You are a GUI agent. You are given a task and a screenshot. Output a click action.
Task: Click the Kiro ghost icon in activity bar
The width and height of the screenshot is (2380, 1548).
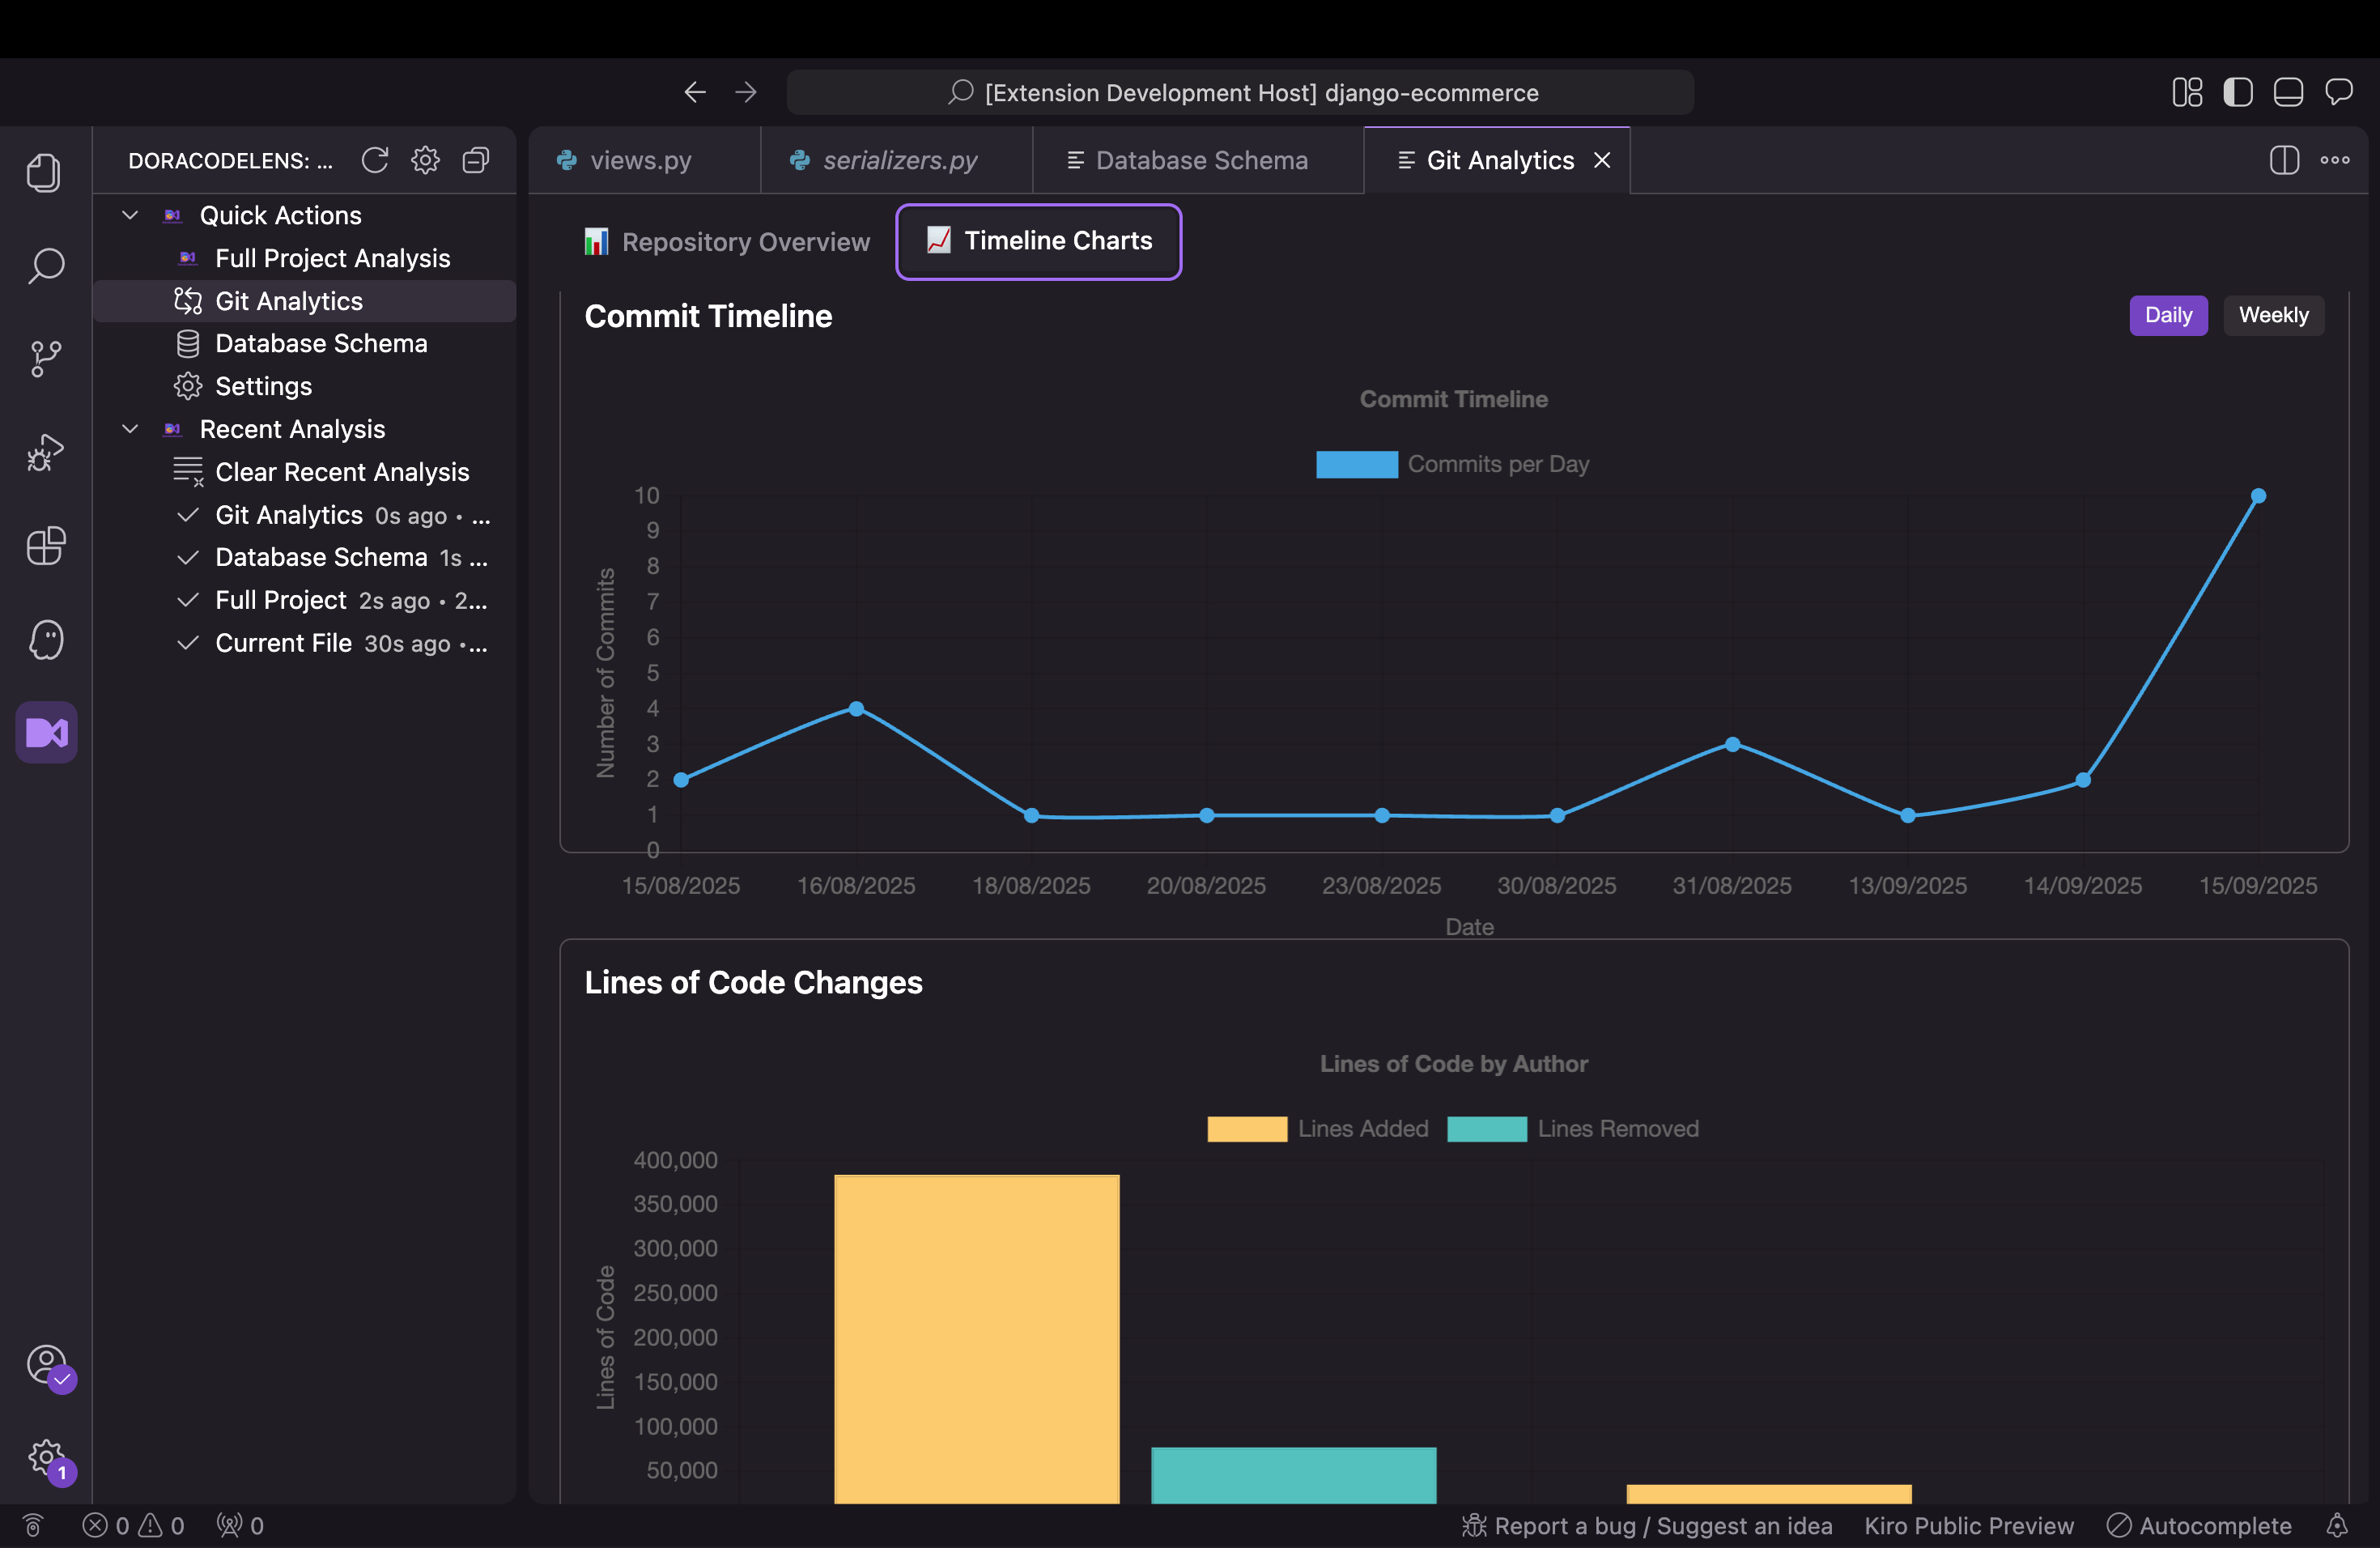[46, 640]
